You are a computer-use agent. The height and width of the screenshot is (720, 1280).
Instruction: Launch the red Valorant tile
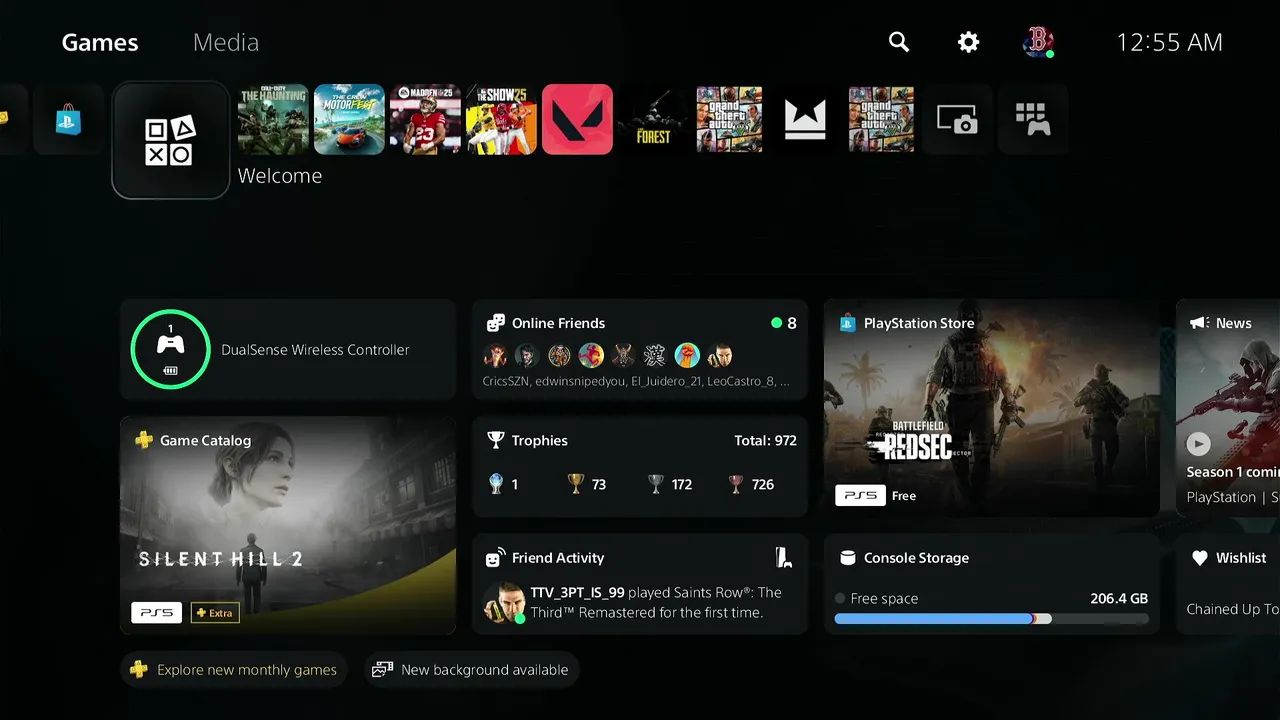click(577, 119)
